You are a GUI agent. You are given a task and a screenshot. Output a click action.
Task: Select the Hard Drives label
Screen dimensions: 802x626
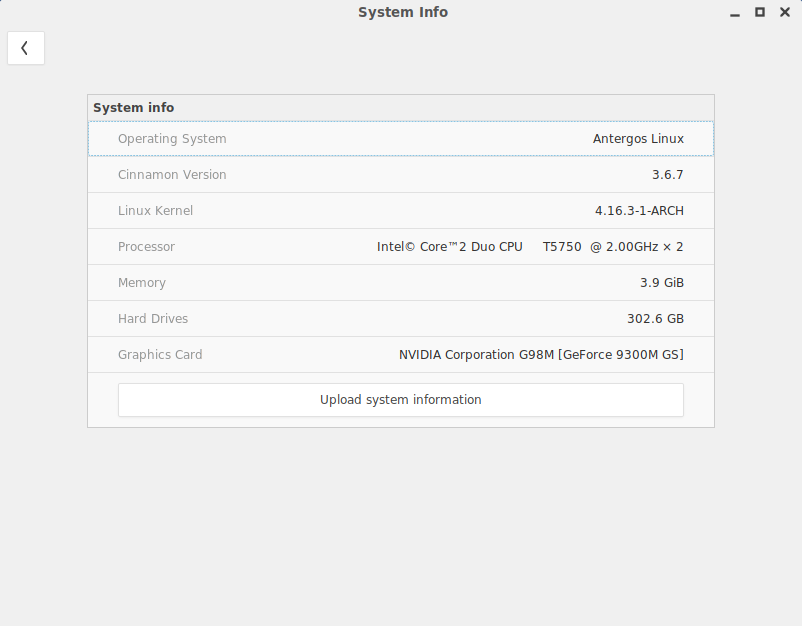click(x=153, y=319)
